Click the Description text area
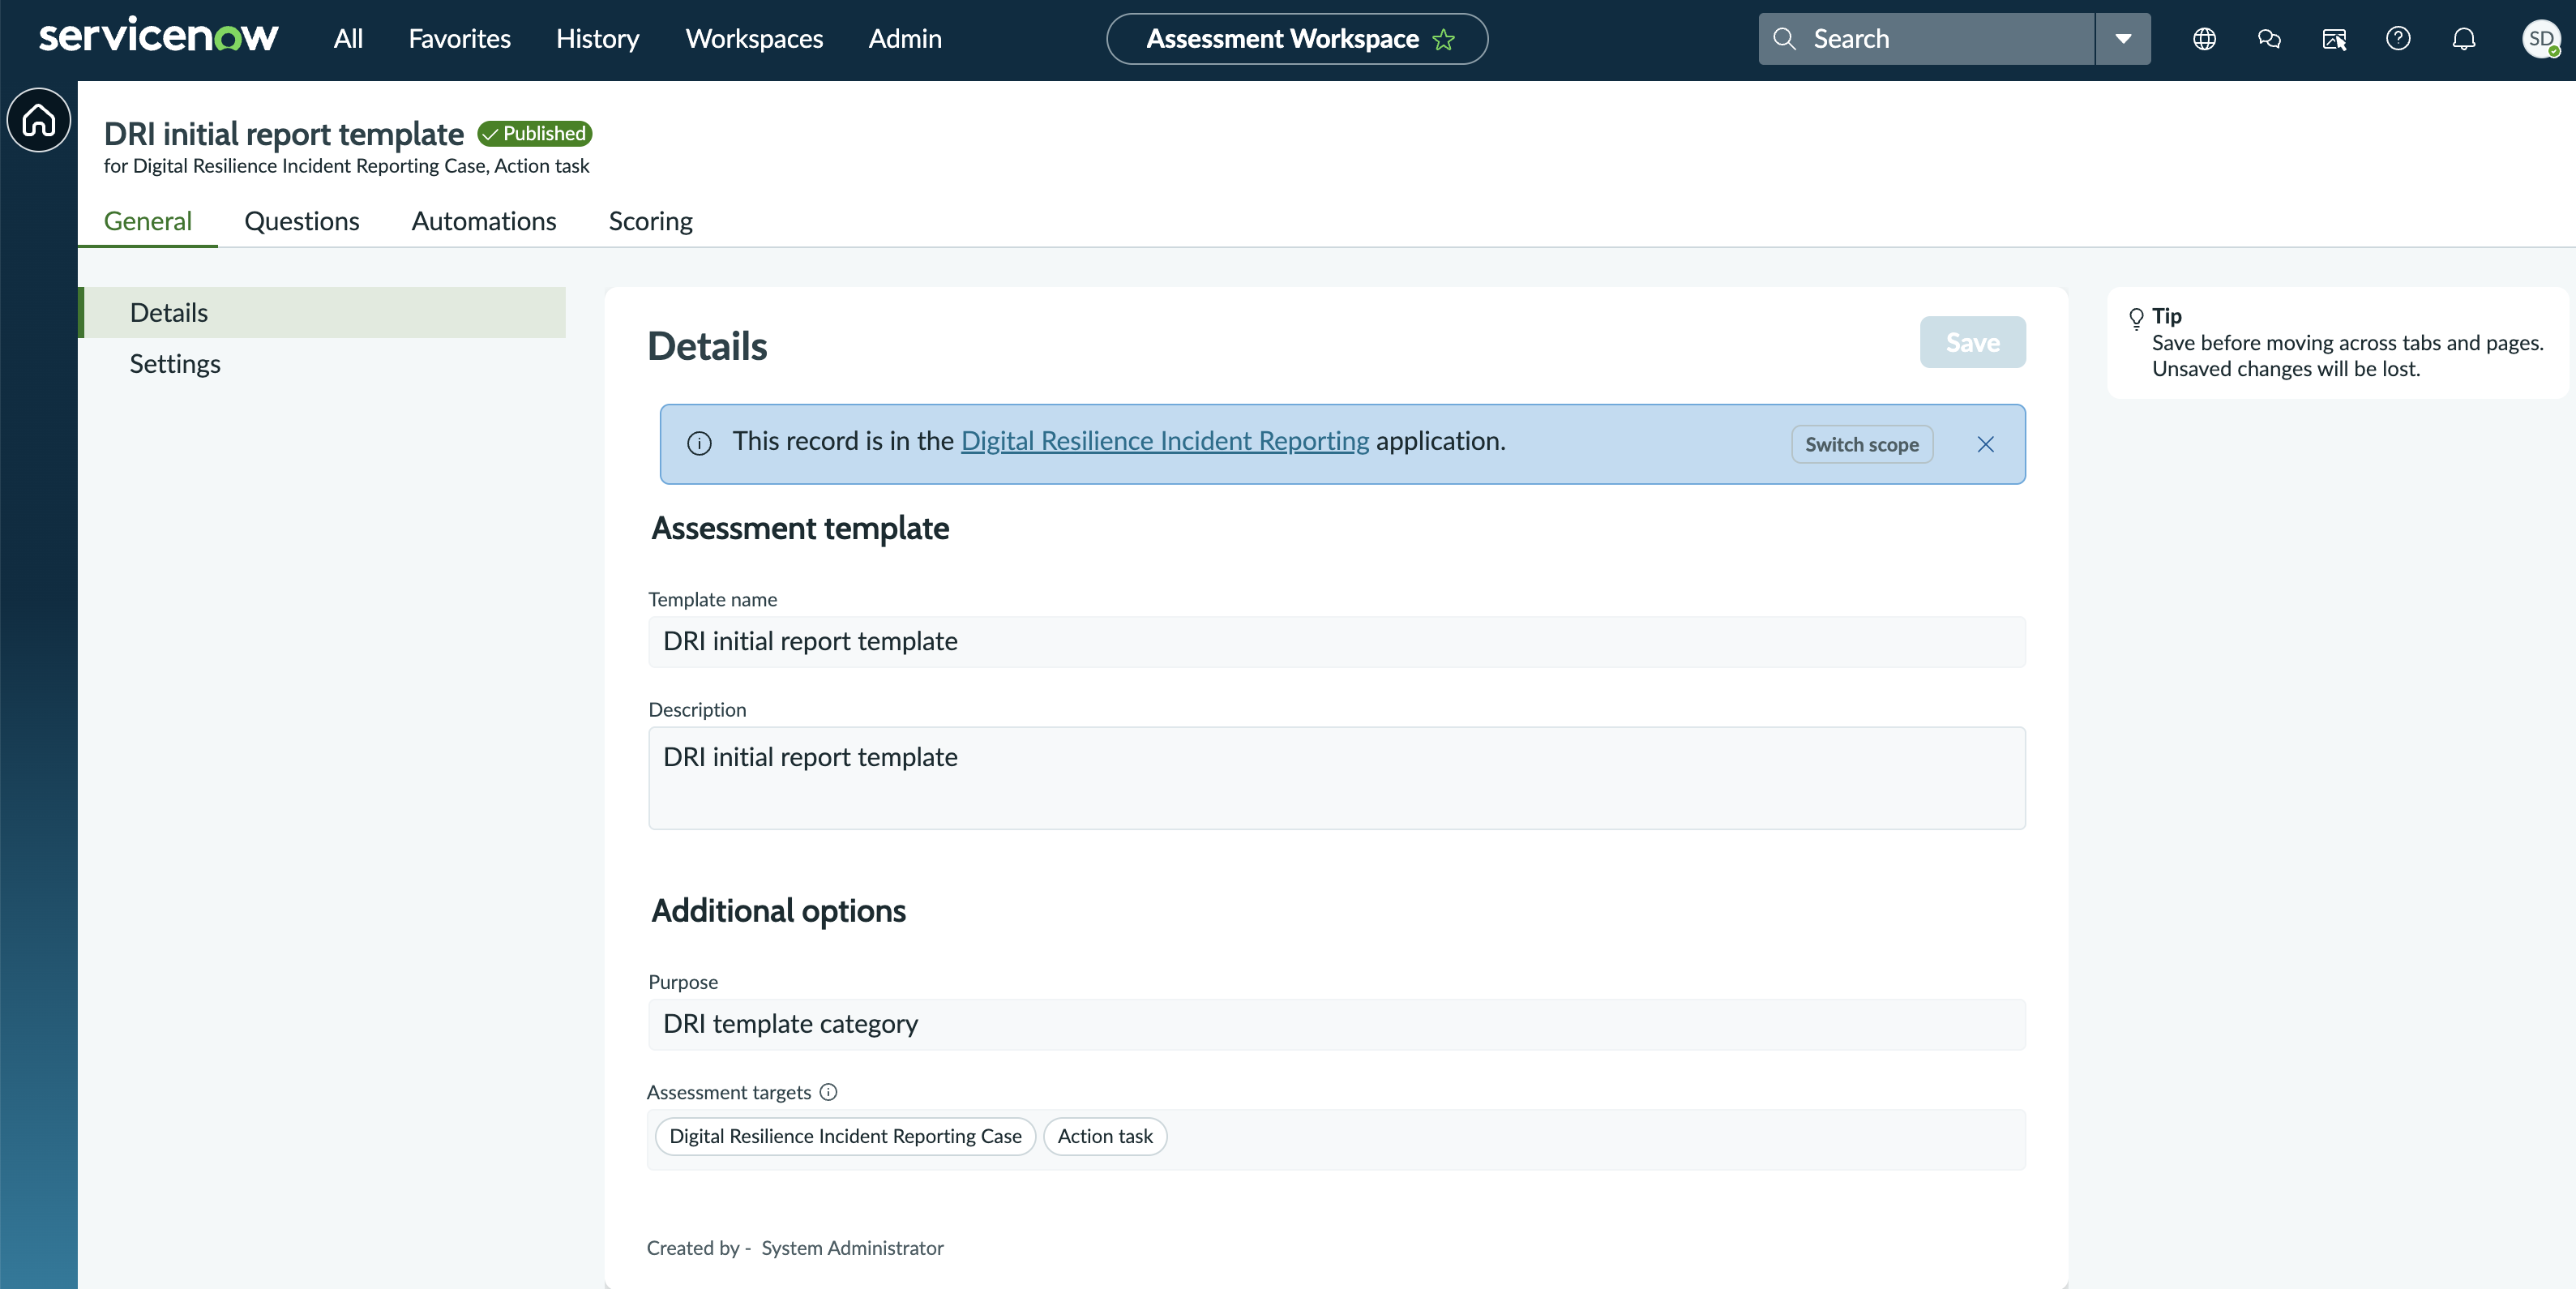 click(1337, 778)
